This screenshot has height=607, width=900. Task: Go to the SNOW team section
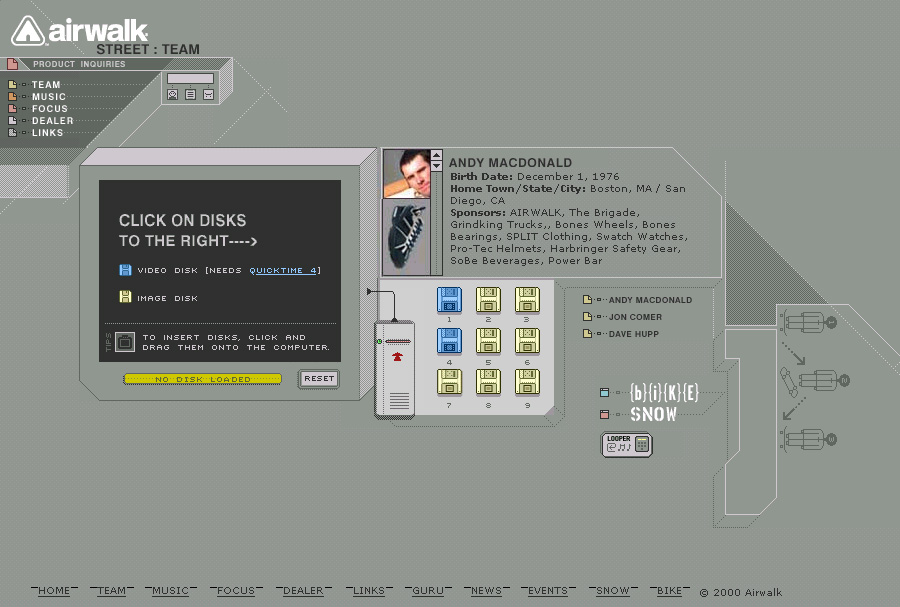coord(654,414)
